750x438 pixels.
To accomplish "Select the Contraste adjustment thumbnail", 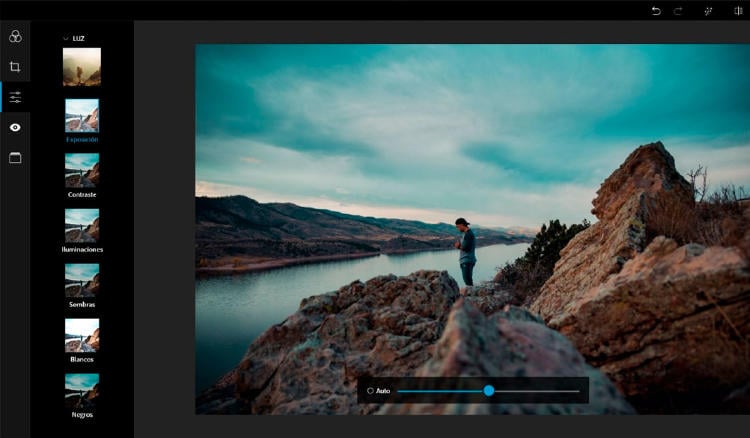I will click(82, 170).
